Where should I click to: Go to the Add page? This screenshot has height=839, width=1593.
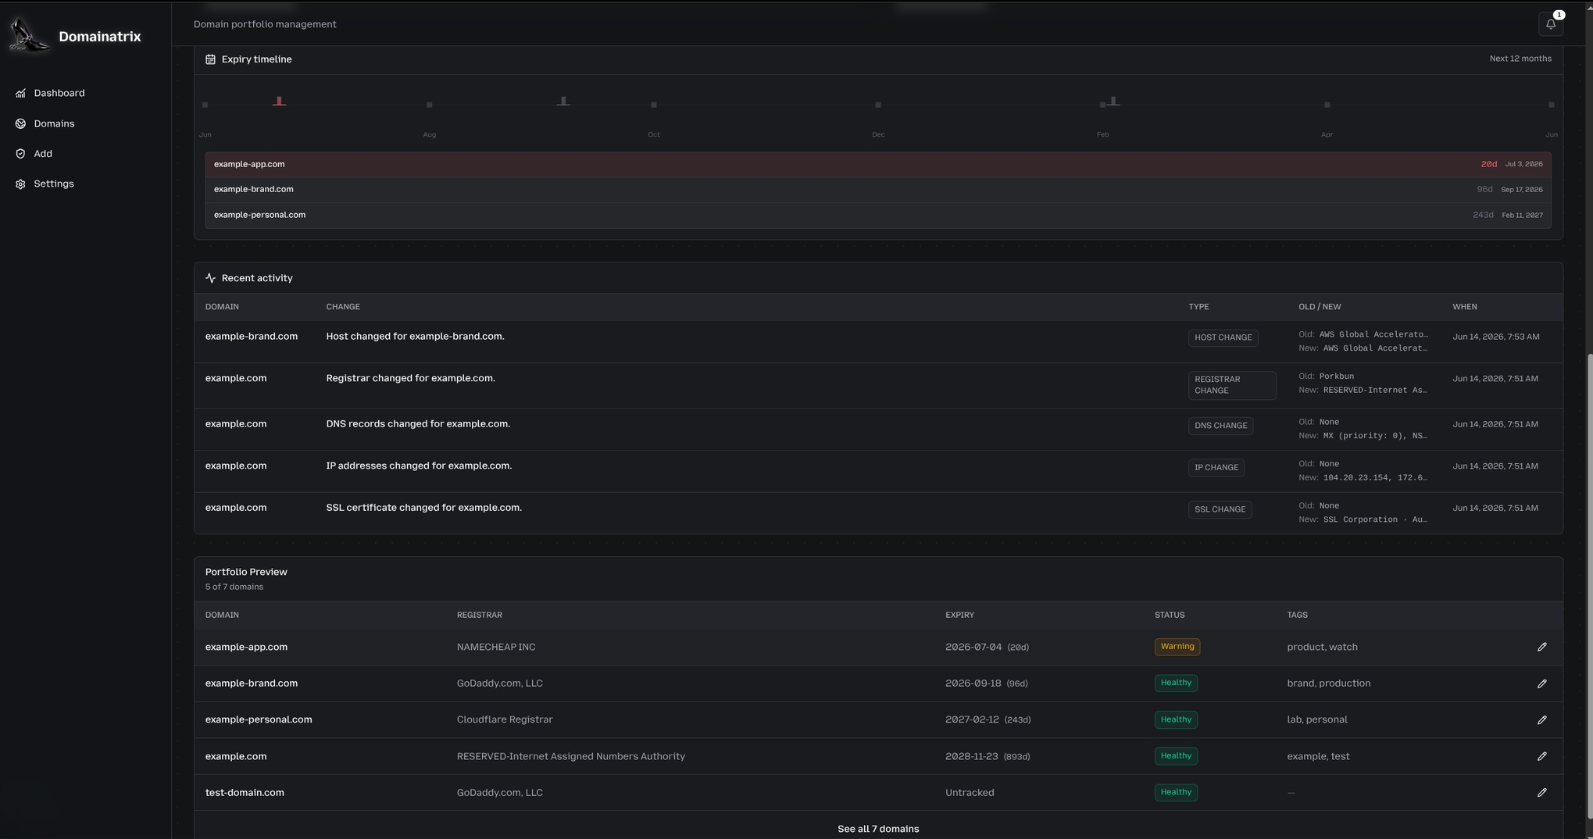43,154
